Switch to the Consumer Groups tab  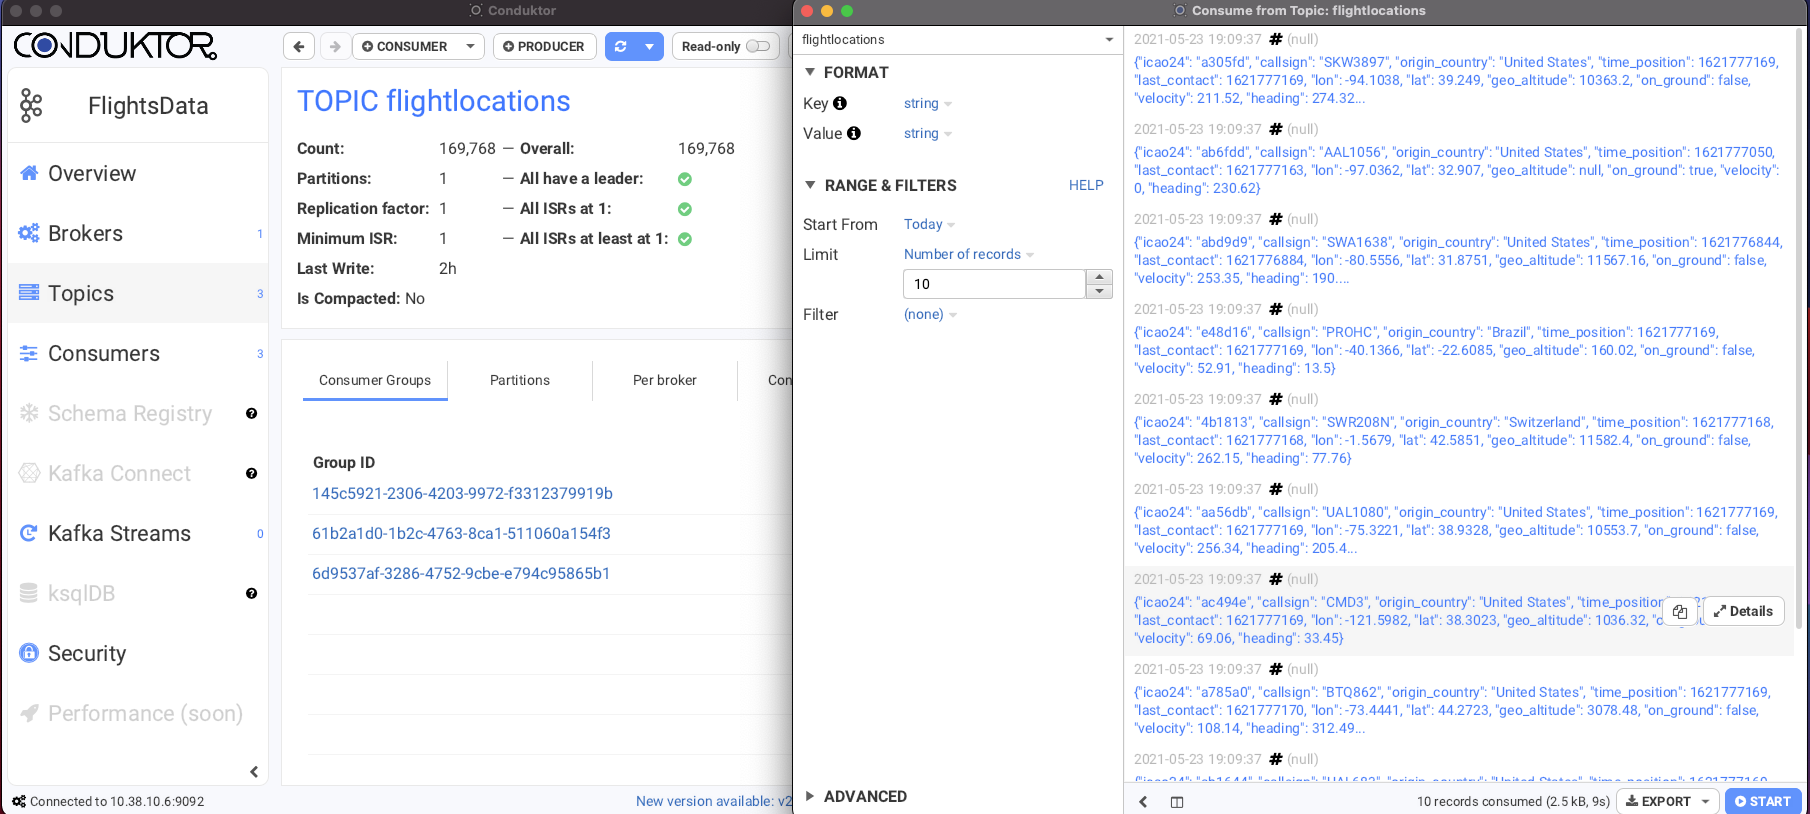click(375, 380)
